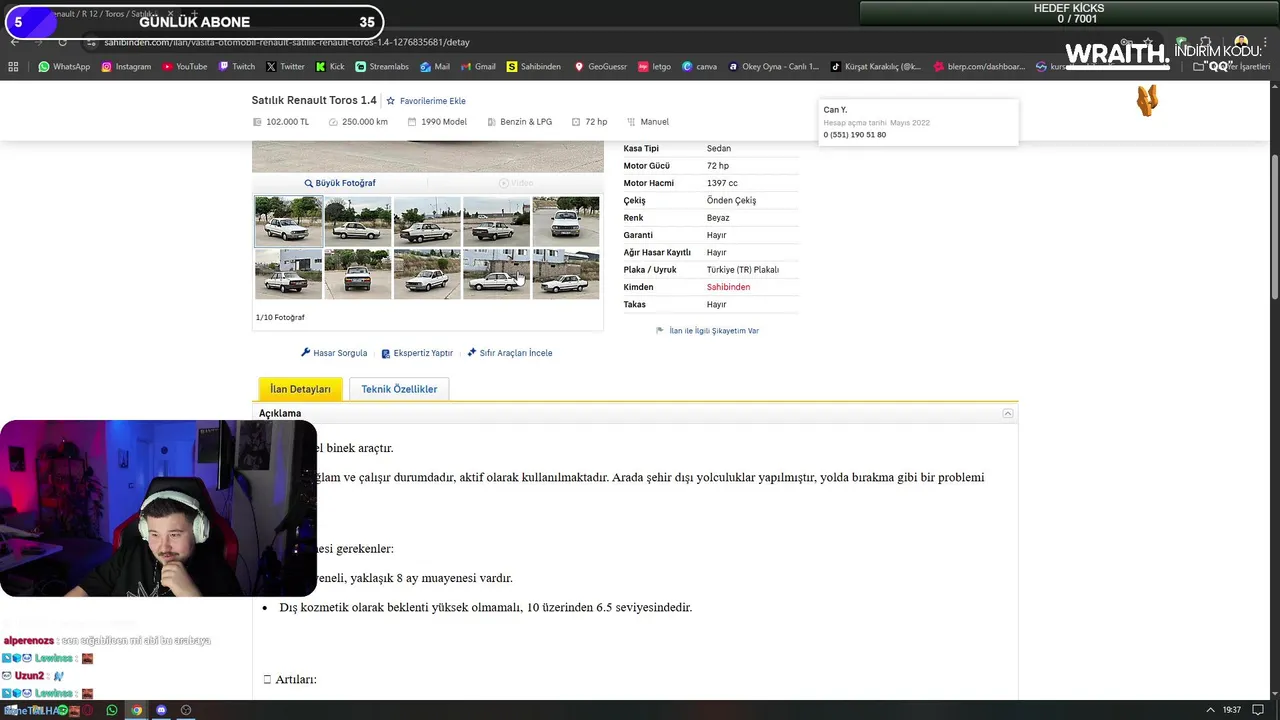1280x720 pixels.
Task: Open the Mail bookmark
Action: pos(435,67)
